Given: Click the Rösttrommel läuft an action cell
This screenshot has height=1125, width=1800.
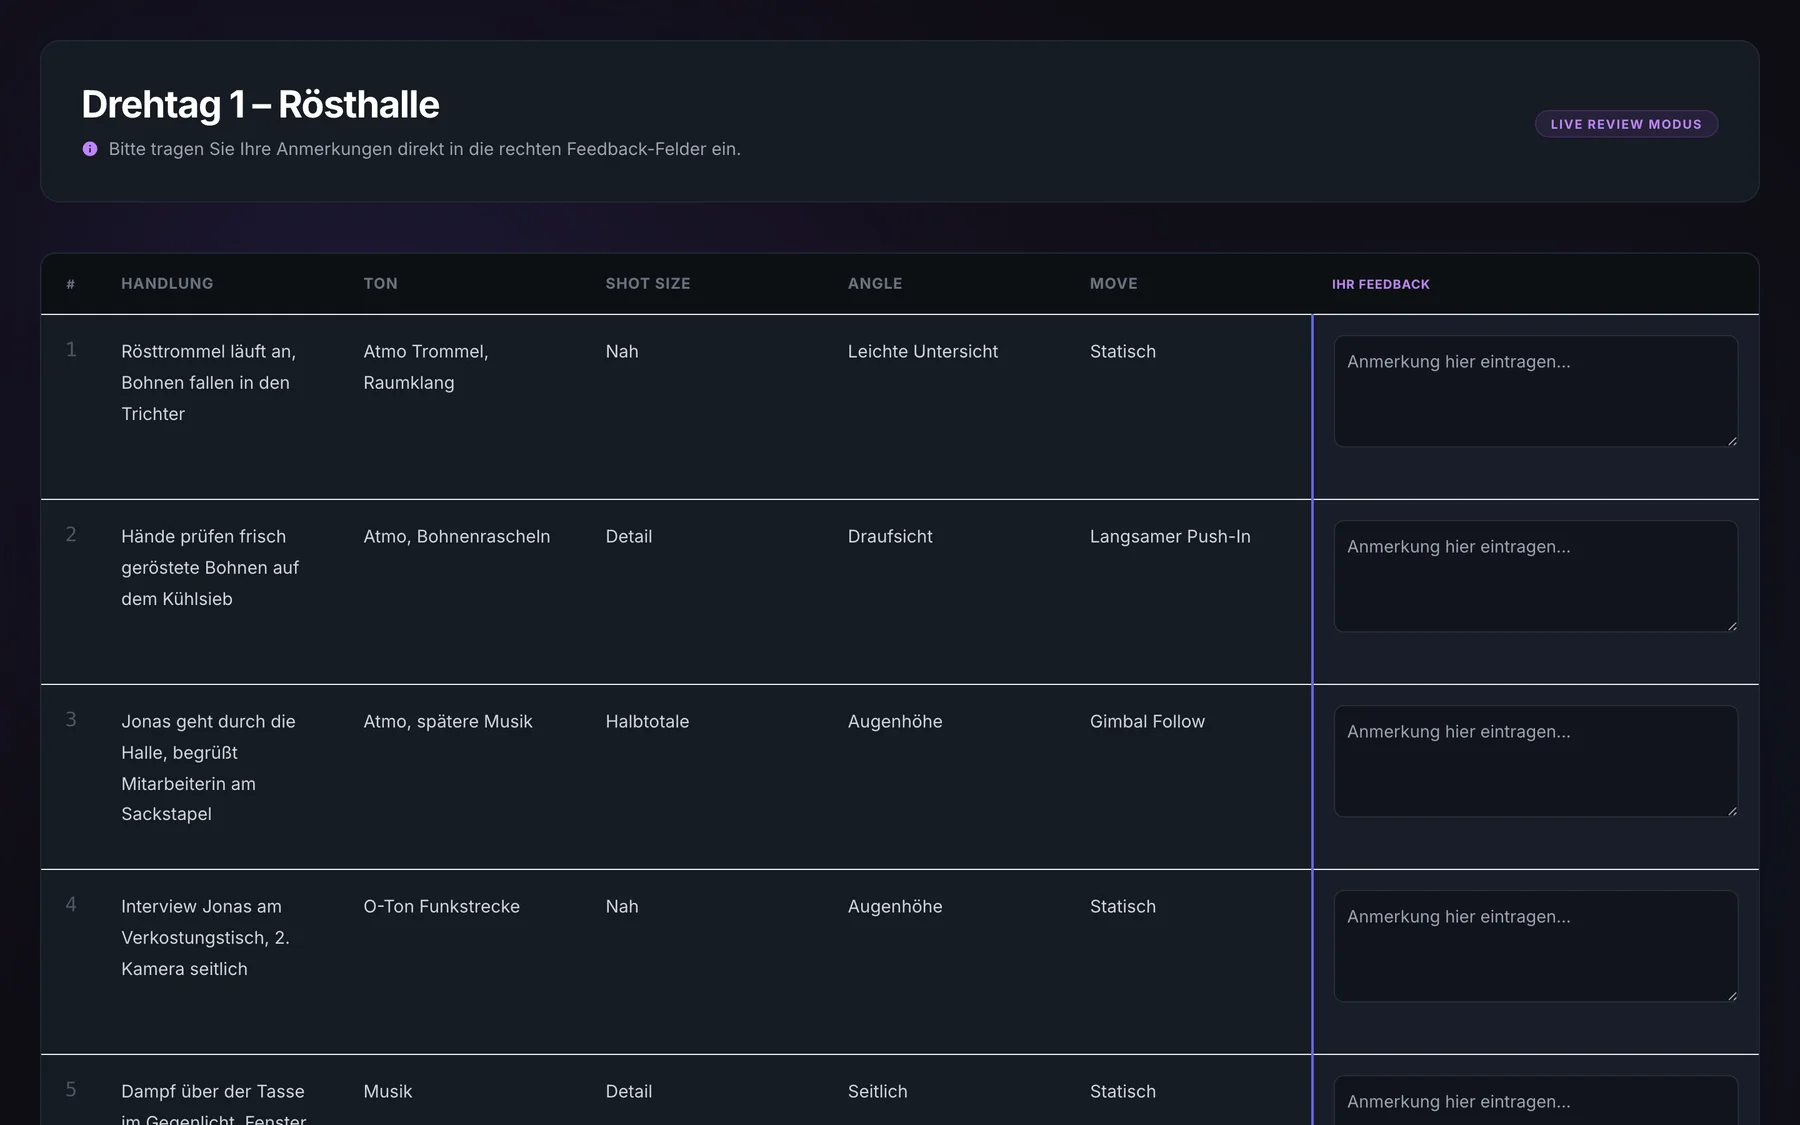Looking at the screenshot, I should pos(208,382).
